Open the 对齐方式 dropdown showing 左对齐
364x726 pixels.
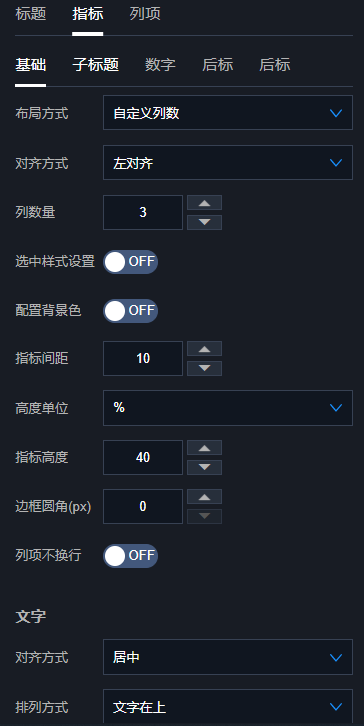[x=228, y=163]
